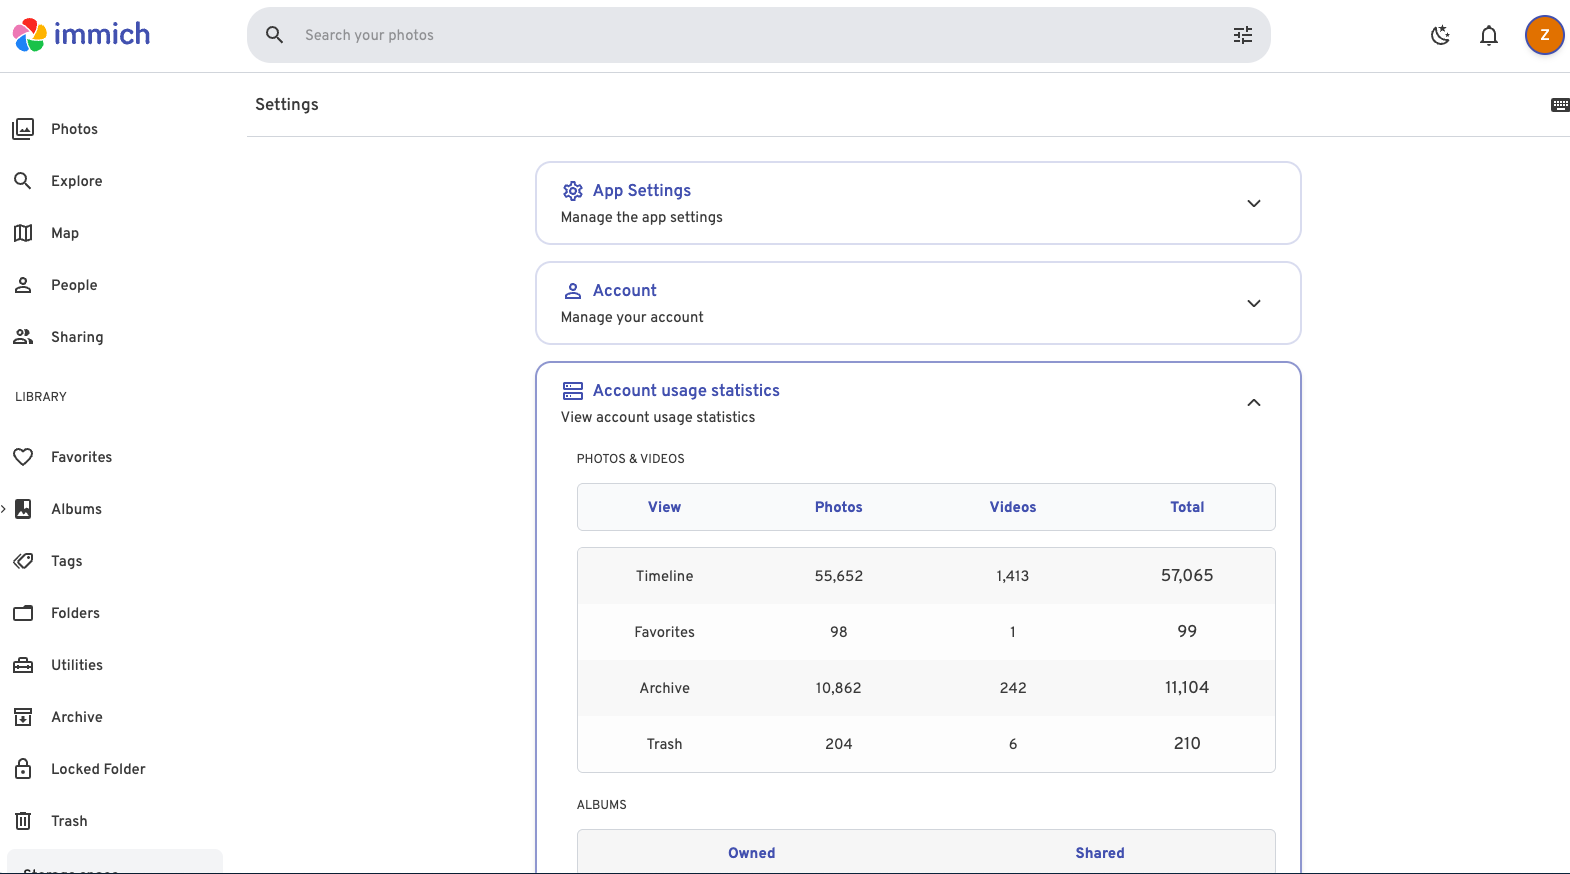Open the People page
The image size is (1570, 874).
coord(74,285)
